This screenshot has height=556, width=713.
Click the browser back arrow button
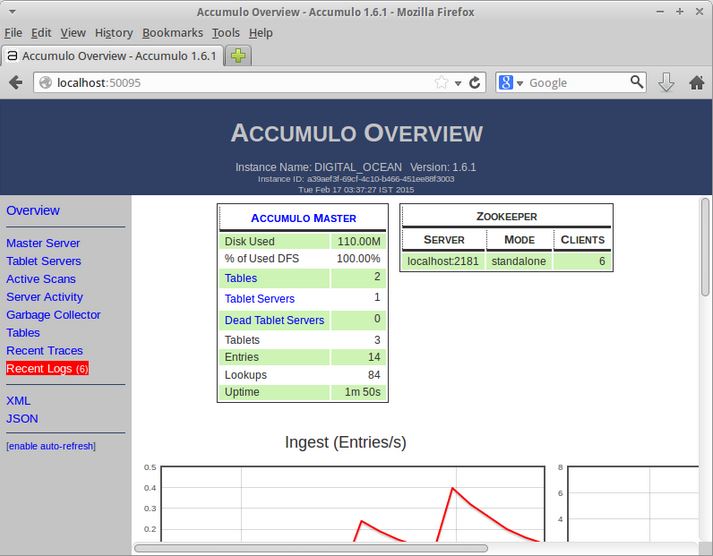tap(16, 83)
